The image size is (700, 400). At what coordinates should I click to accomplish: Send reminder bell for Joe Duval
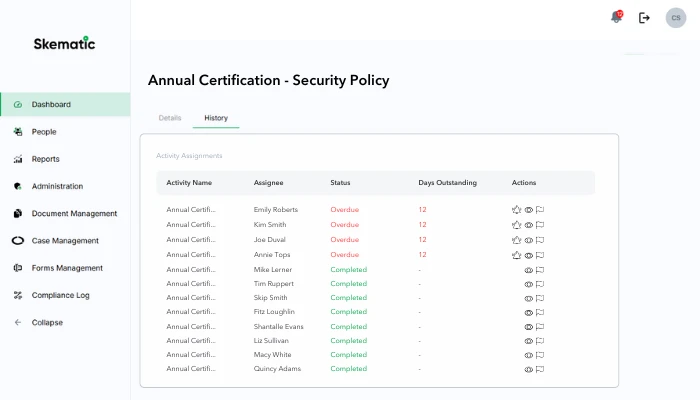tap(516, 240)
